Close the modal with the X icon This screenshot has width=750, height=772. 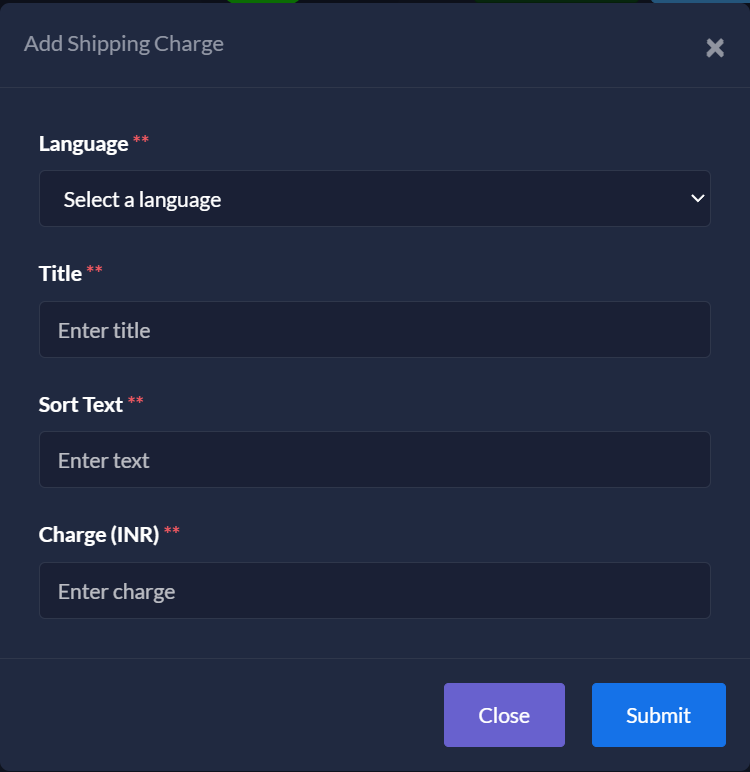(x=715, y=48)
